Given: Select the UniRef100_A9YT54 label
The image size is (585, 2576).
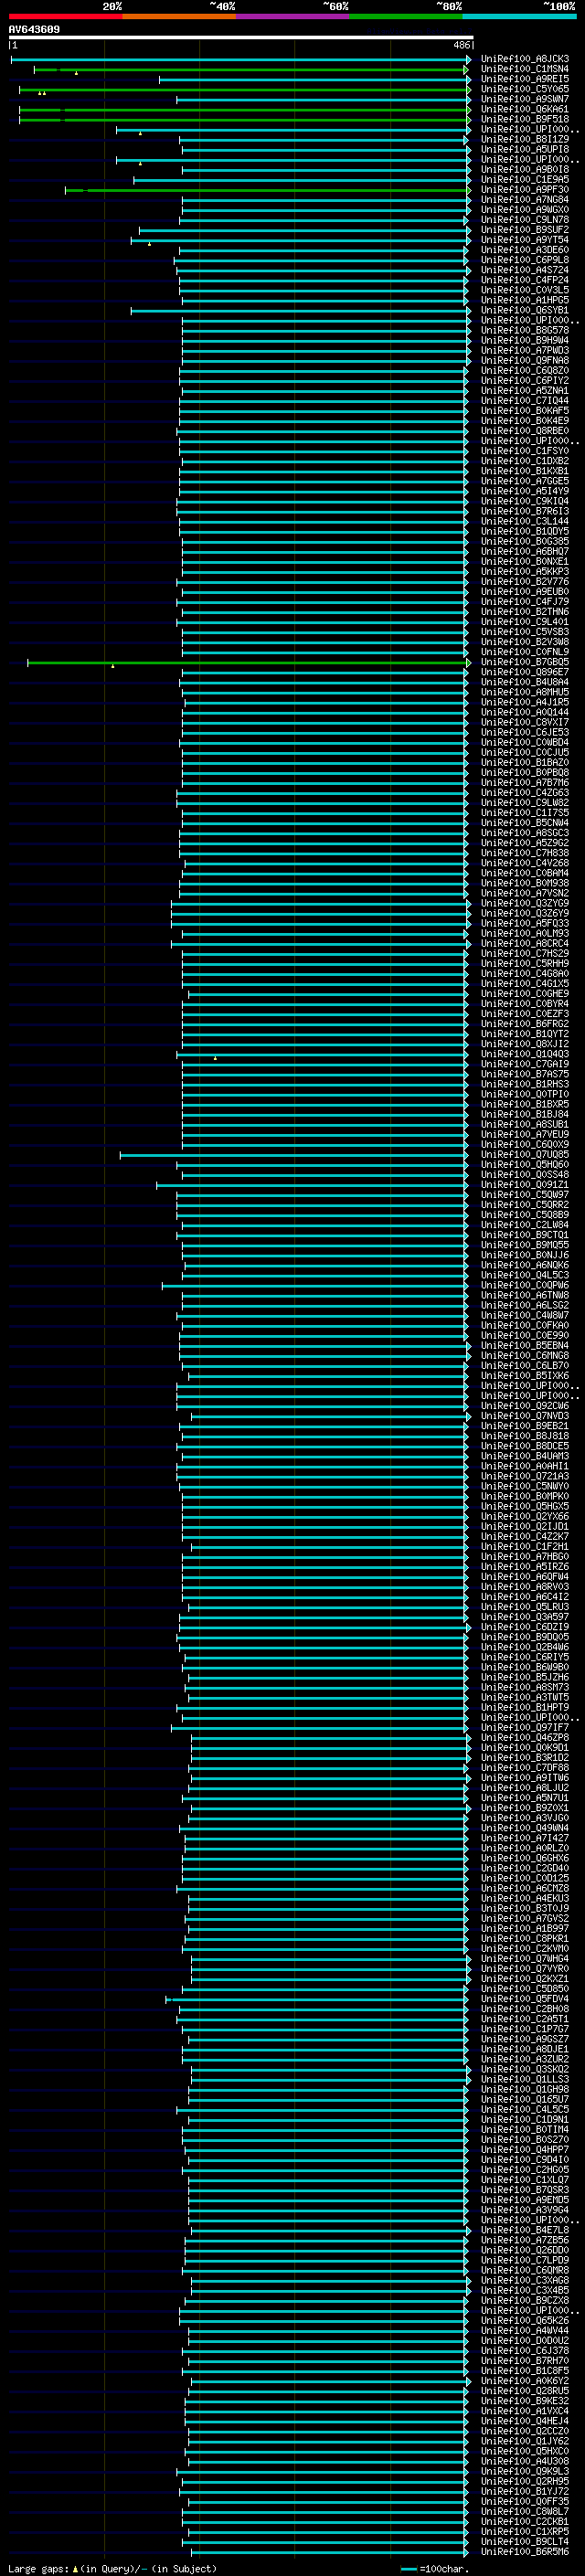Looking at the screenshot, I should coord(525,240).
